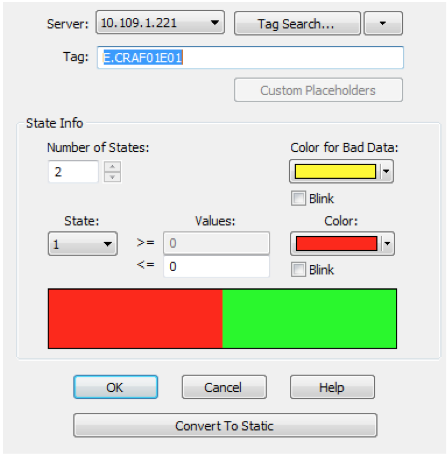
Task: Open the arrow menu beside Tag Search
Action: tap(383, 23)
